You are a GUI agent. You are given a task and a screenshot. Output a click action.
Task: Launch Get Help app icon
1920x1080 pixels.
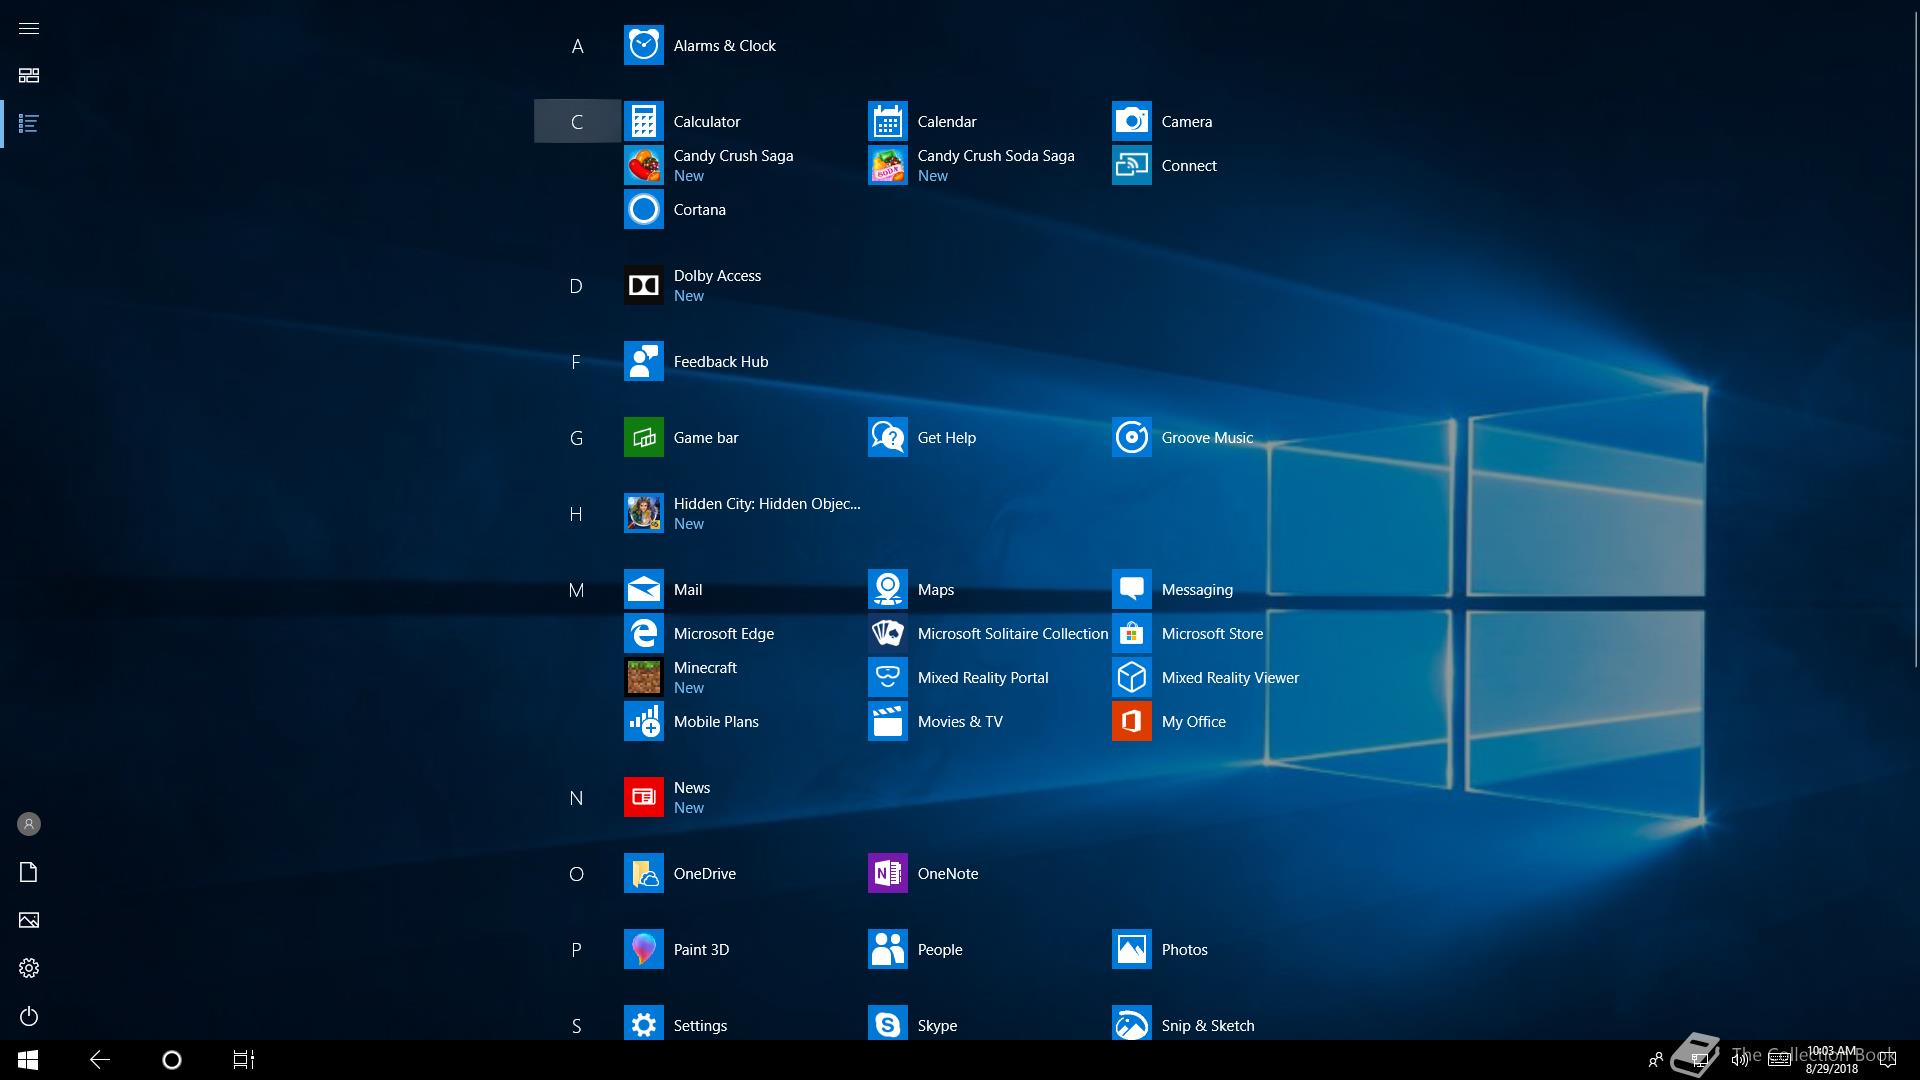coord(887,437)
